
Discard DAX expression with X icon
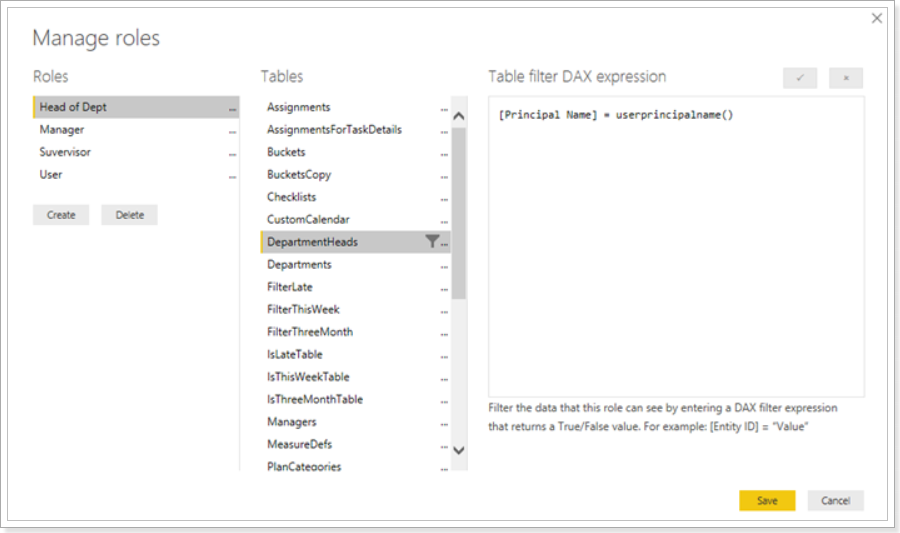pos(845,78)
